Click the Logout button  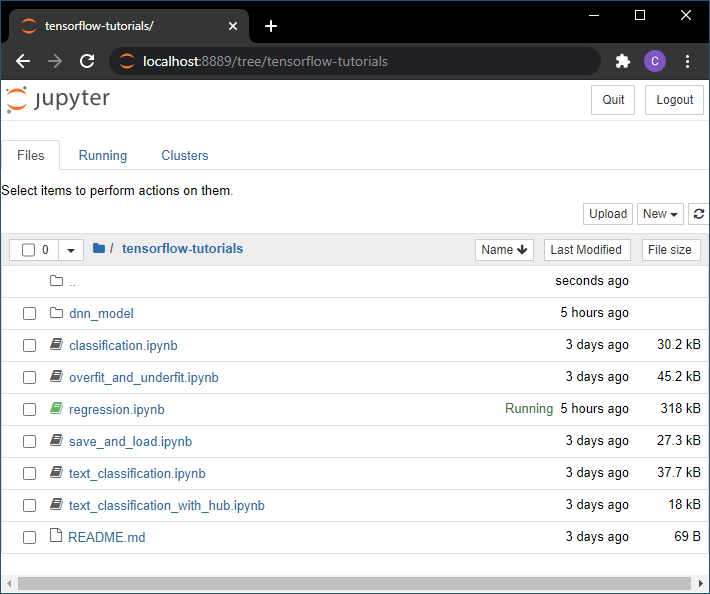[x=674, y=100]
